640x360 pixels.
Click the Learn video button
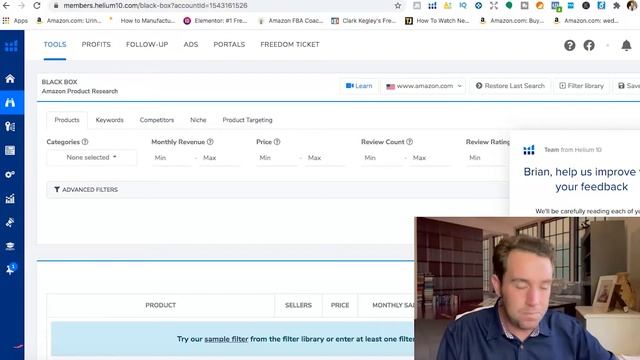(x=359, y=86)
